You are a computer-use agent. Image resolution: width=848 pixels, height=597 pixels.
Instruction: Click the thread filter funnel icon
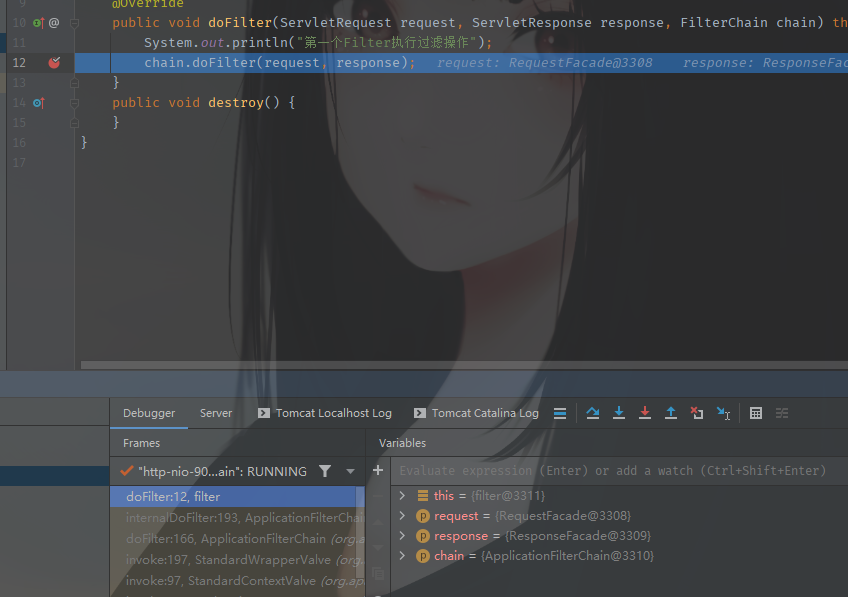click(324, 472)
